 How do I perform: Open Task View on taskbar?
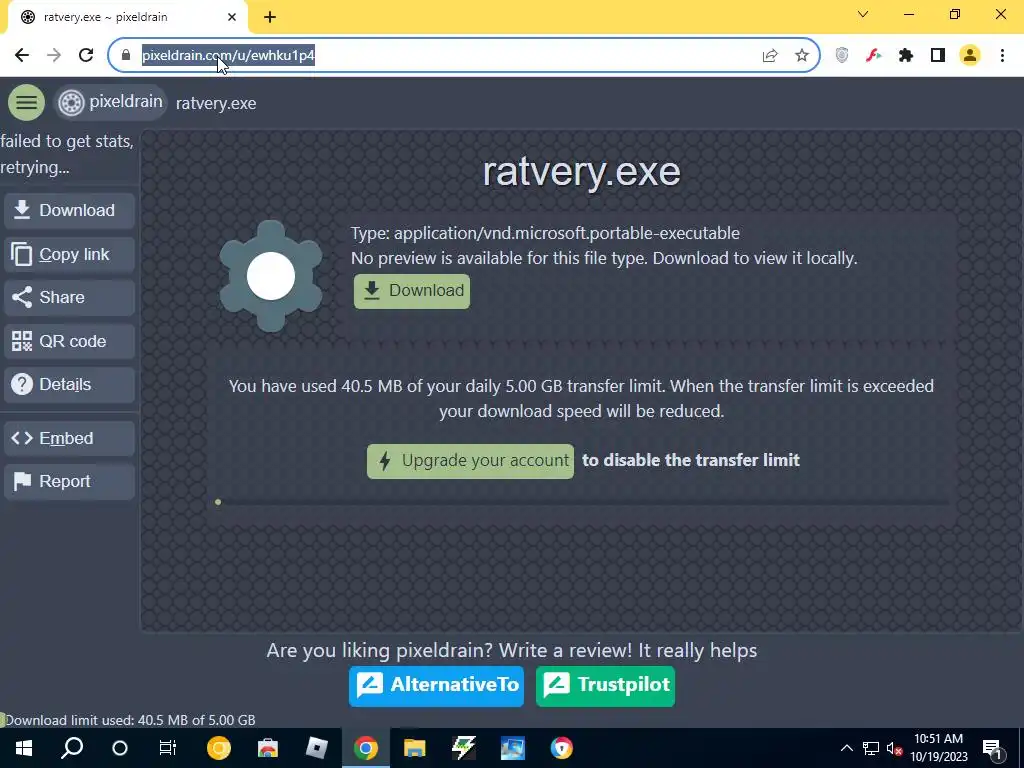(x=168, y=748)
